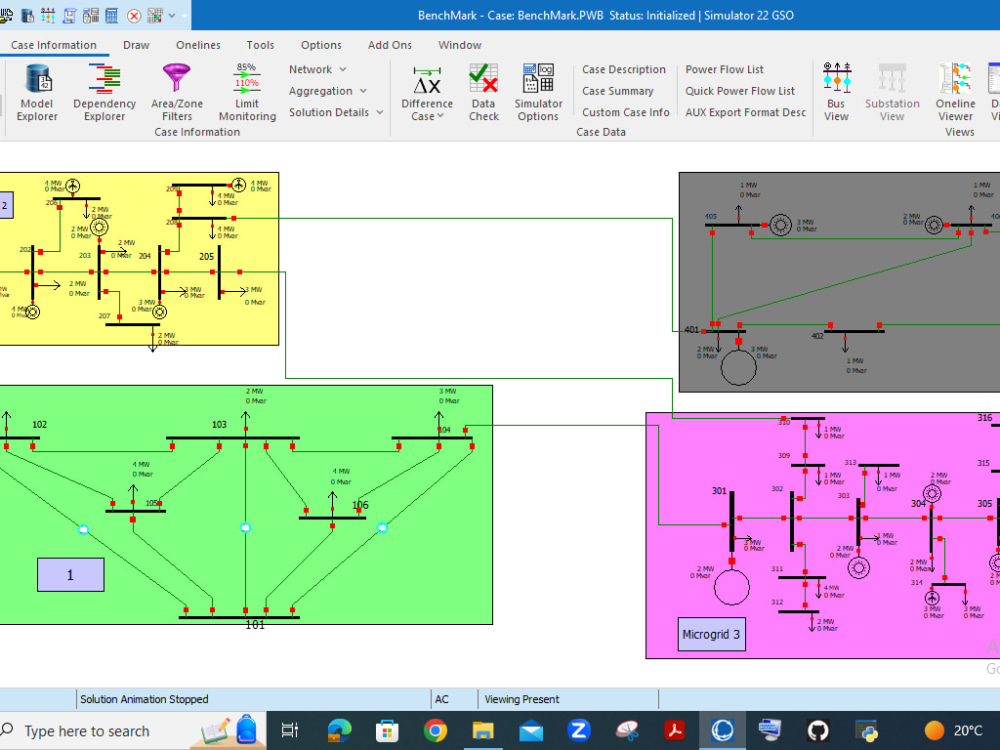Image resolution: width=1000 pixels, height=750 pixels.
Task: Open the Limit Monitoring tool
Action: (x=246, y=93)
